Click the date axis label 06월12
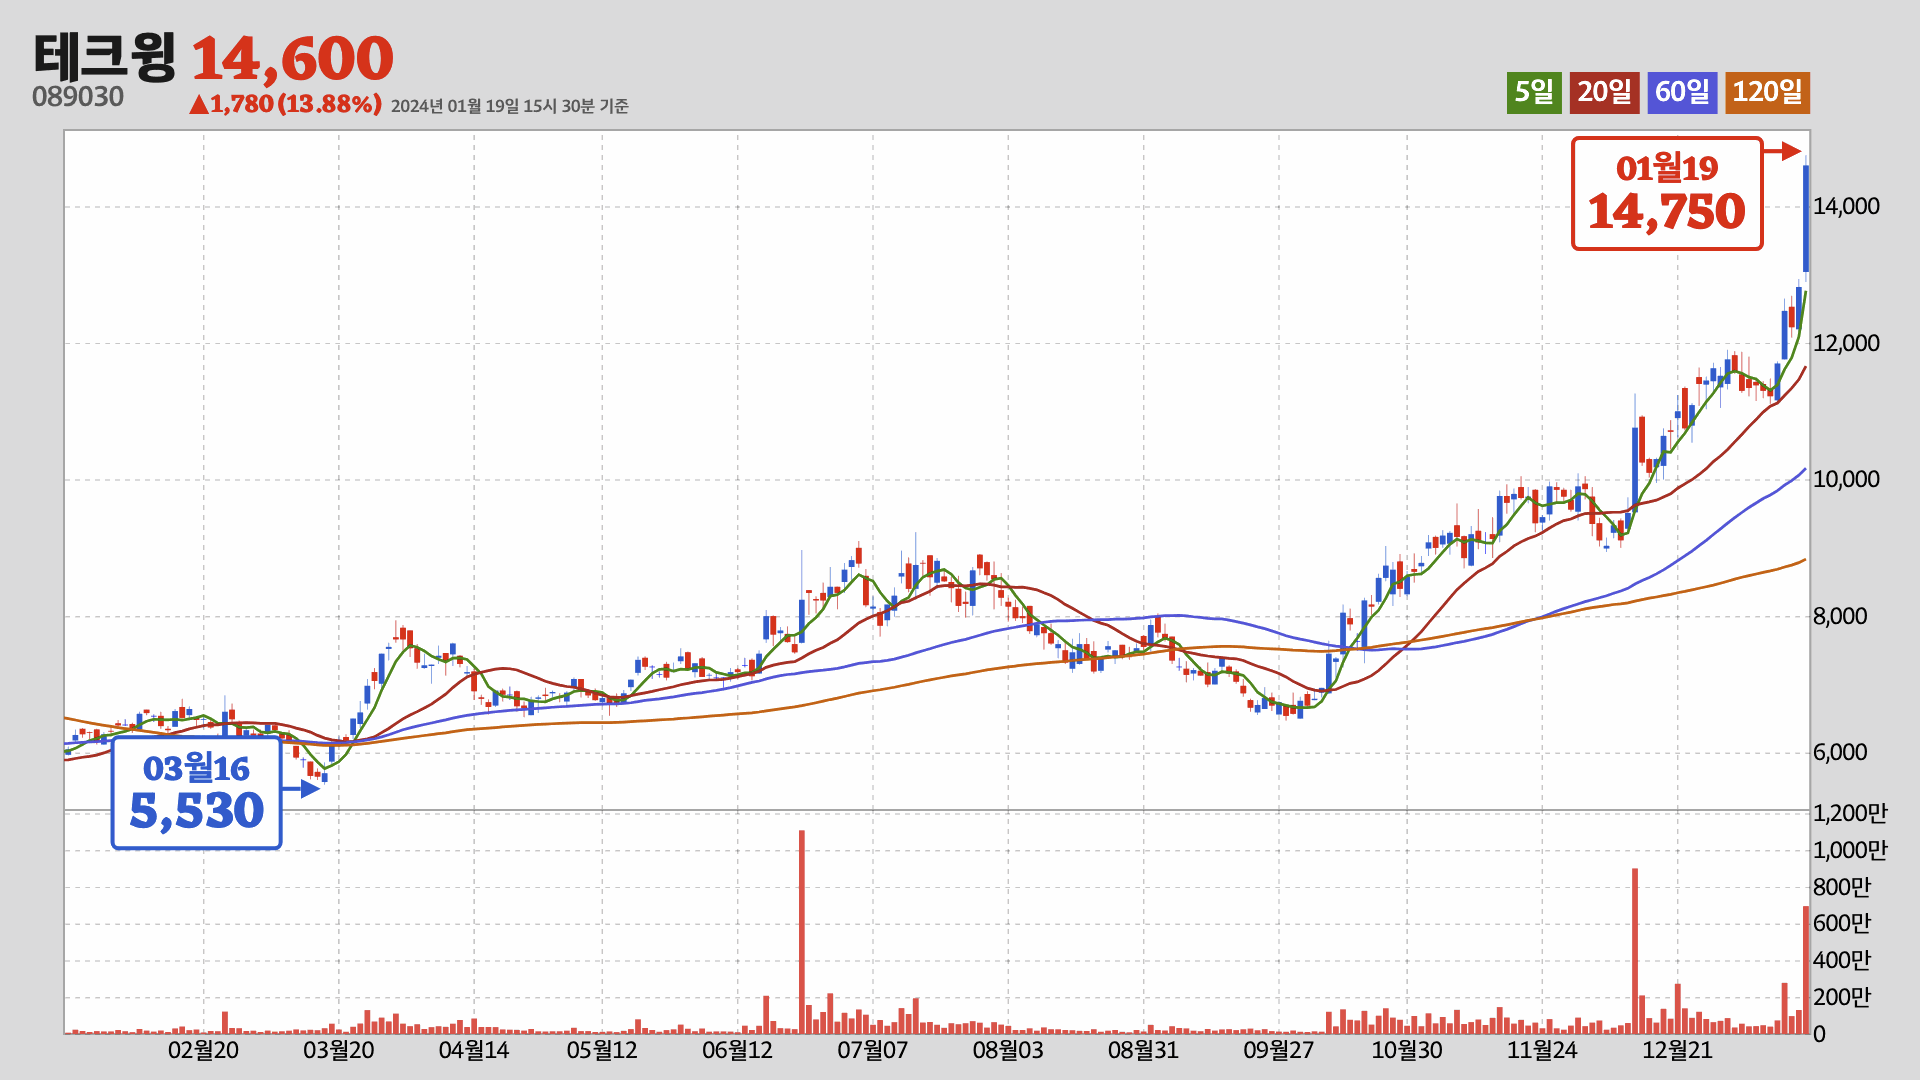 click(x=738, y=1051)
